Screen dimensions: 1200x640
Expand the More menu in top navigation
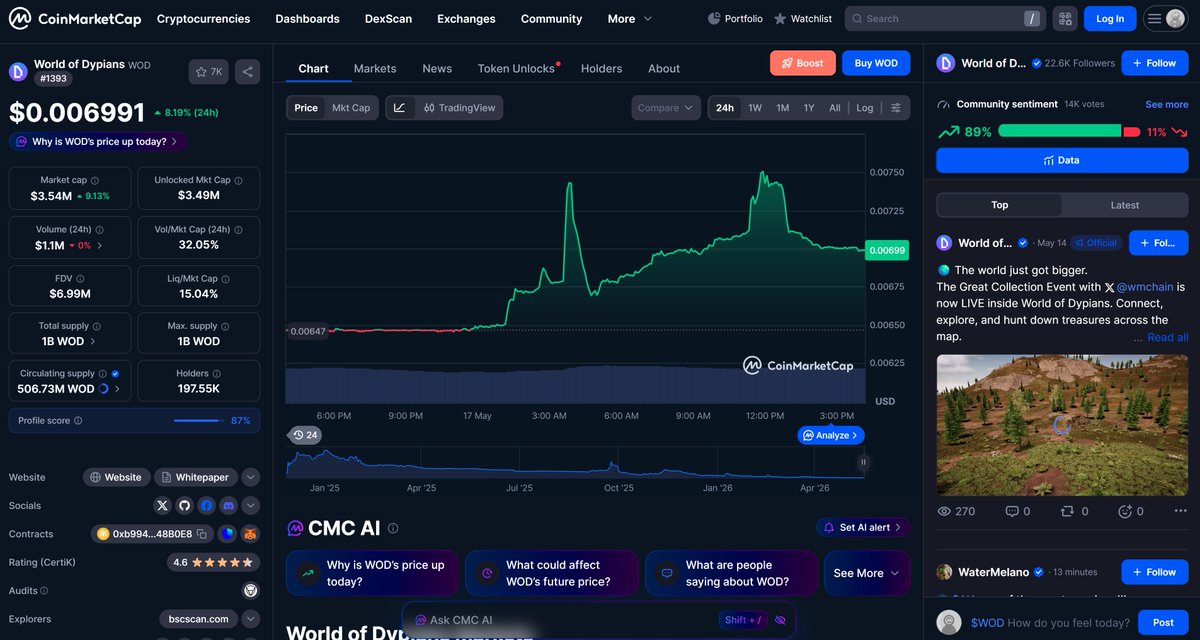click(630, 18)
